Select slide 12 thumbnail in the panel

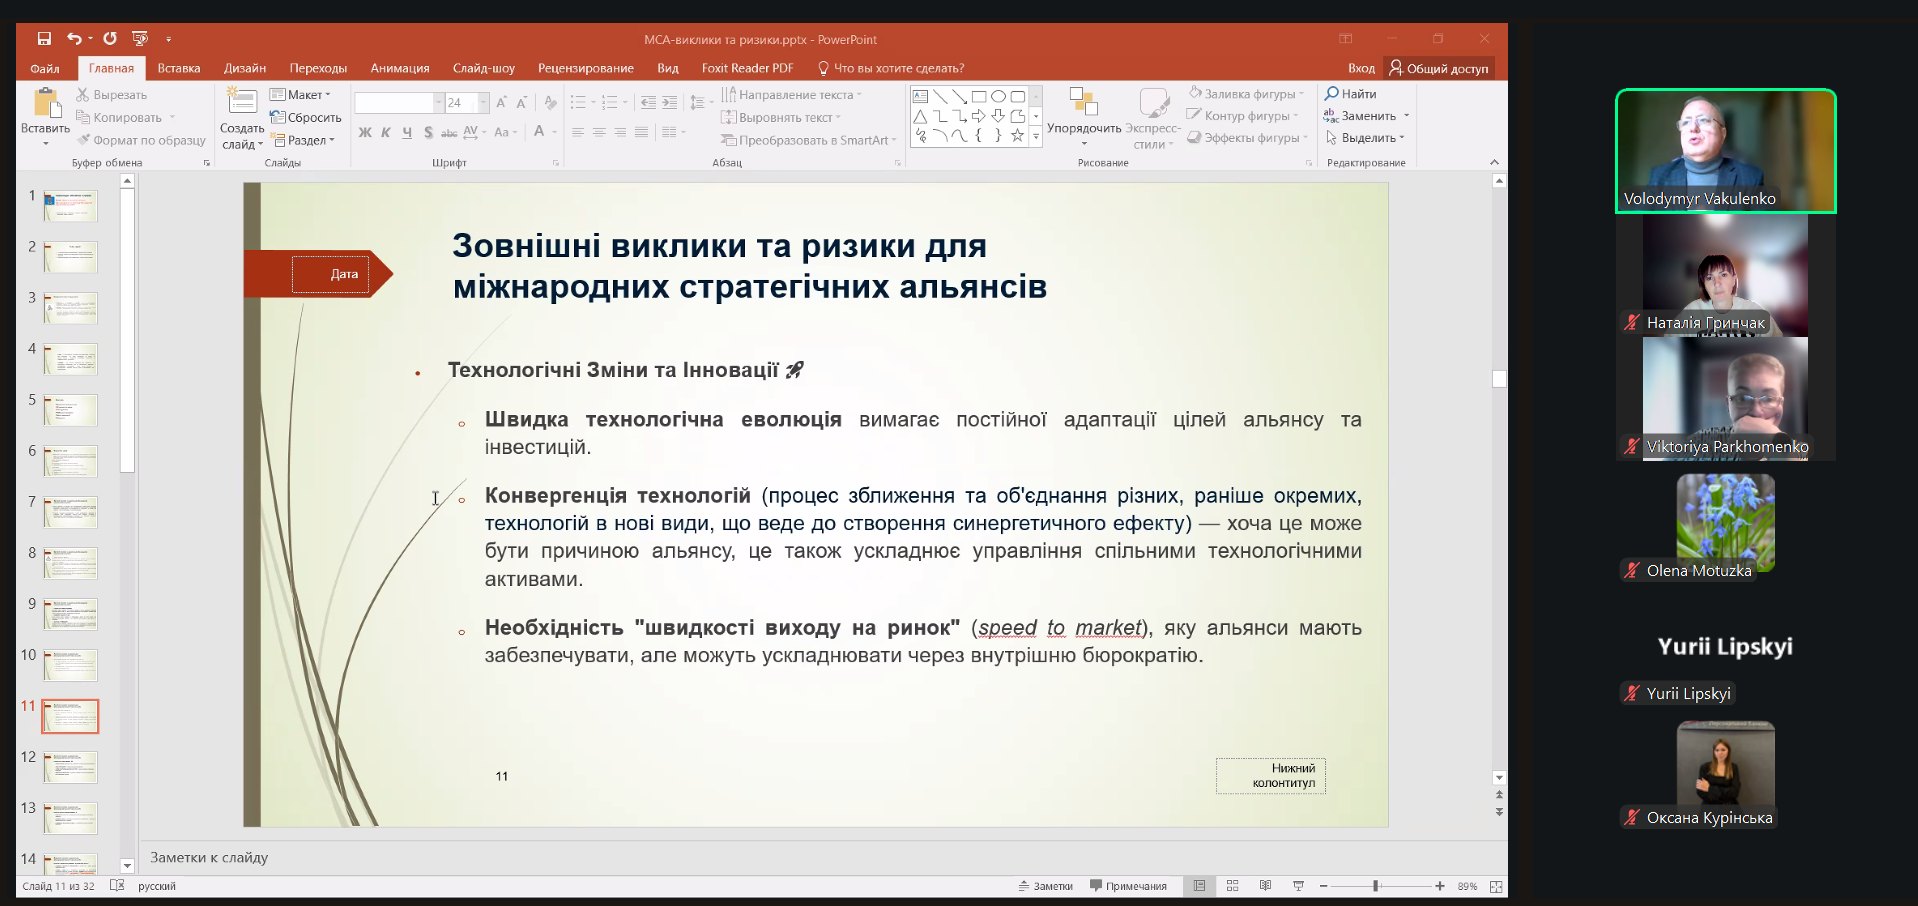[70, 767]
